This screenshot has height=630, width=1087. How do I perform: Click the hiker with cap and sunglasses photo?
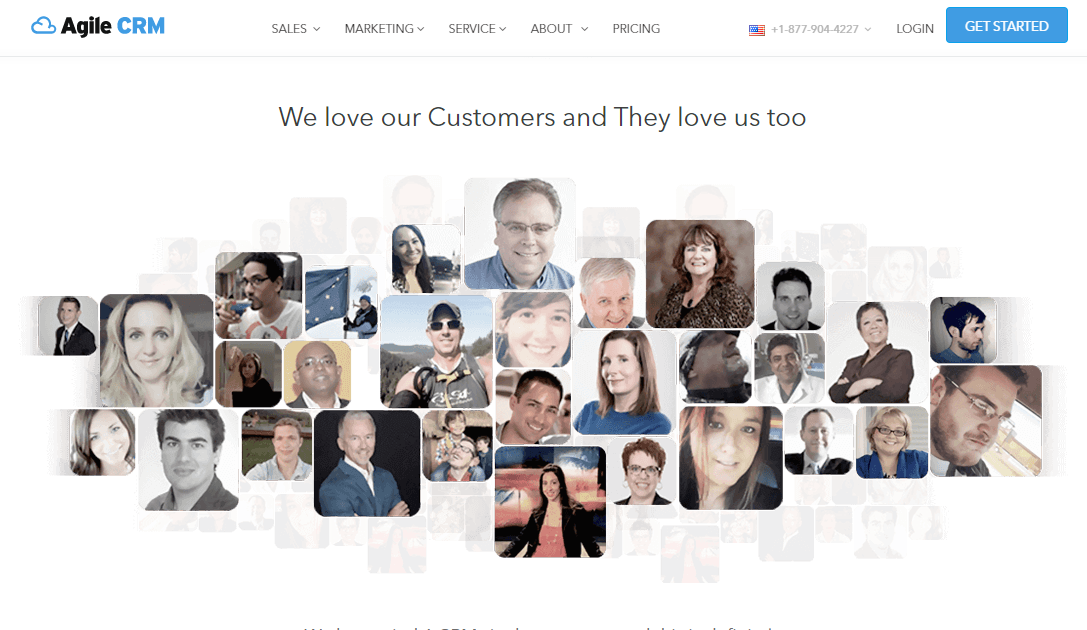tap(437, 351)
